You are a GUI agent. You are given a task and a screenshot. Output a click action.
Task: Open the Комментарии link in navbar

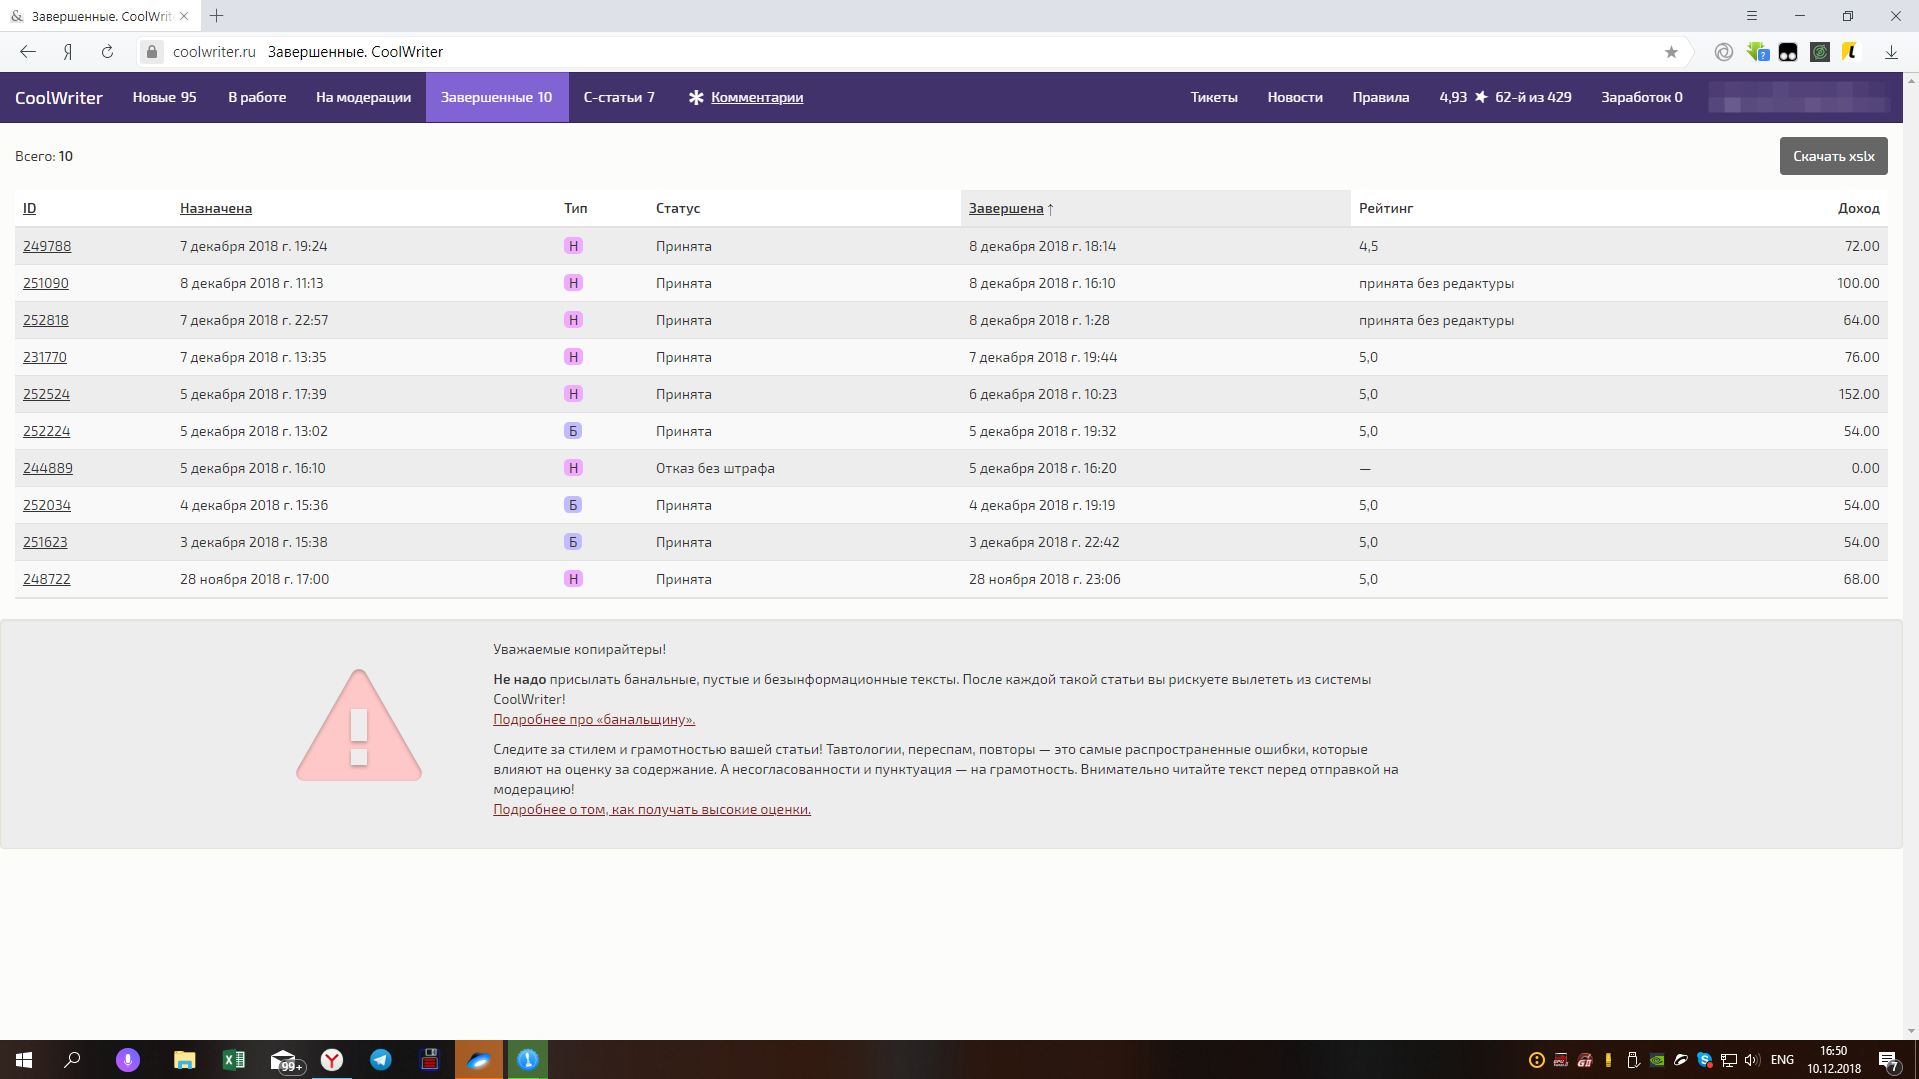[757, 97]
